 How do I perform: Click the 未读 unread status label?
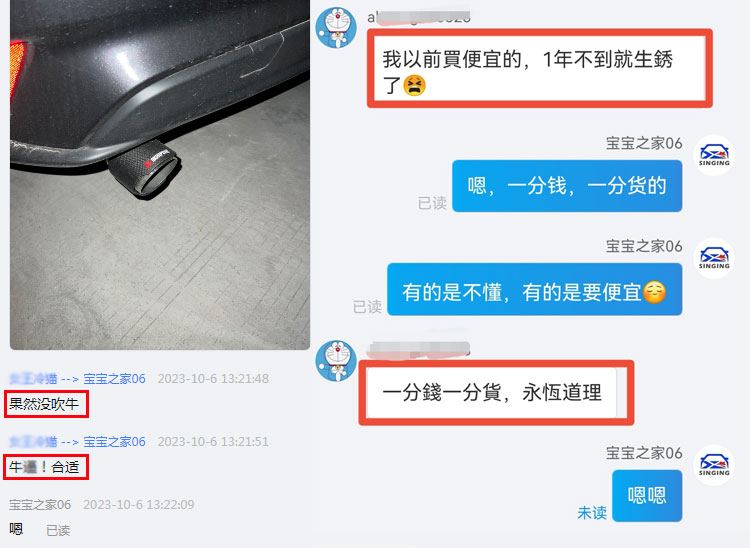[x=592, y=513]
